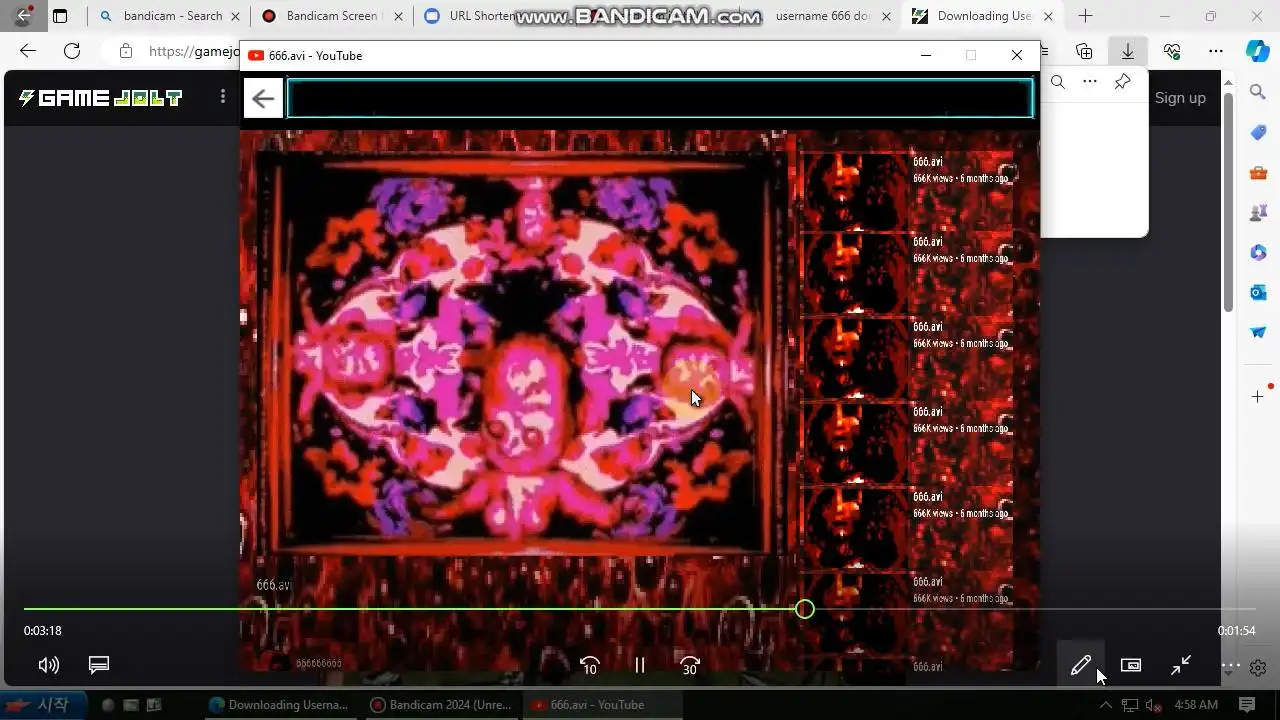Search downloads magnifier in Downloads popup

tap(1058, 82)
